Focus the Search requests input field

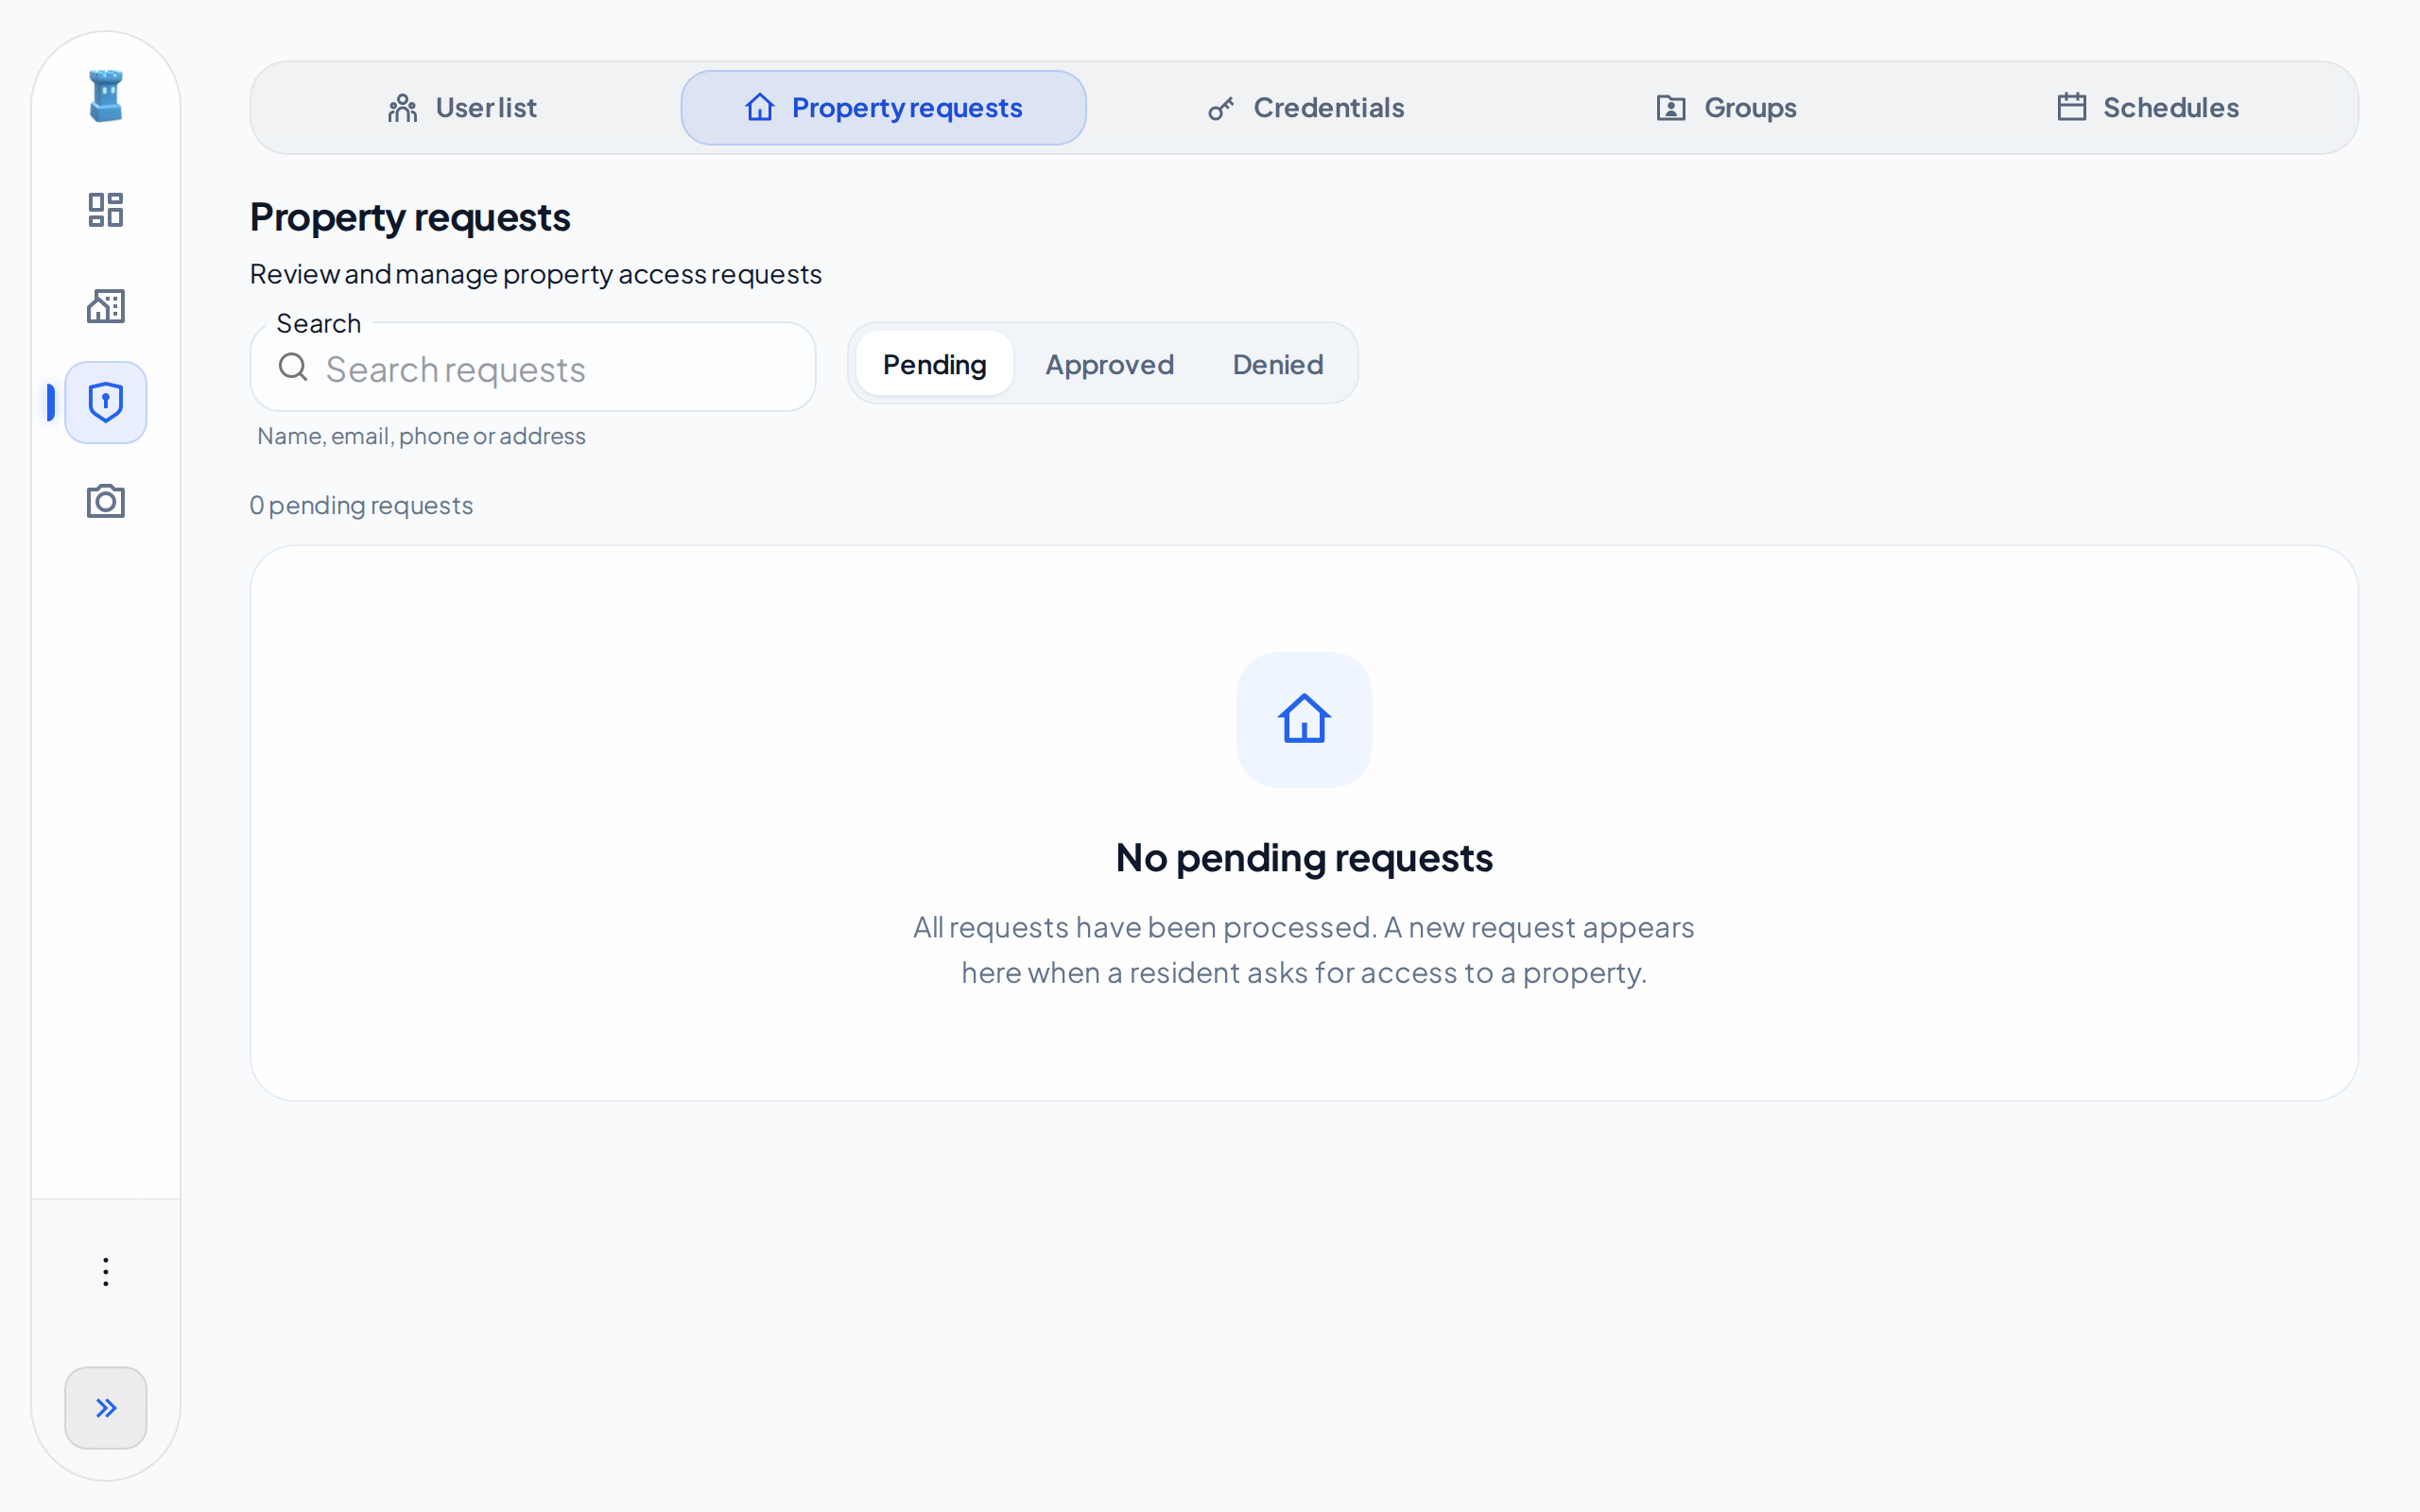tap(533, 368)
